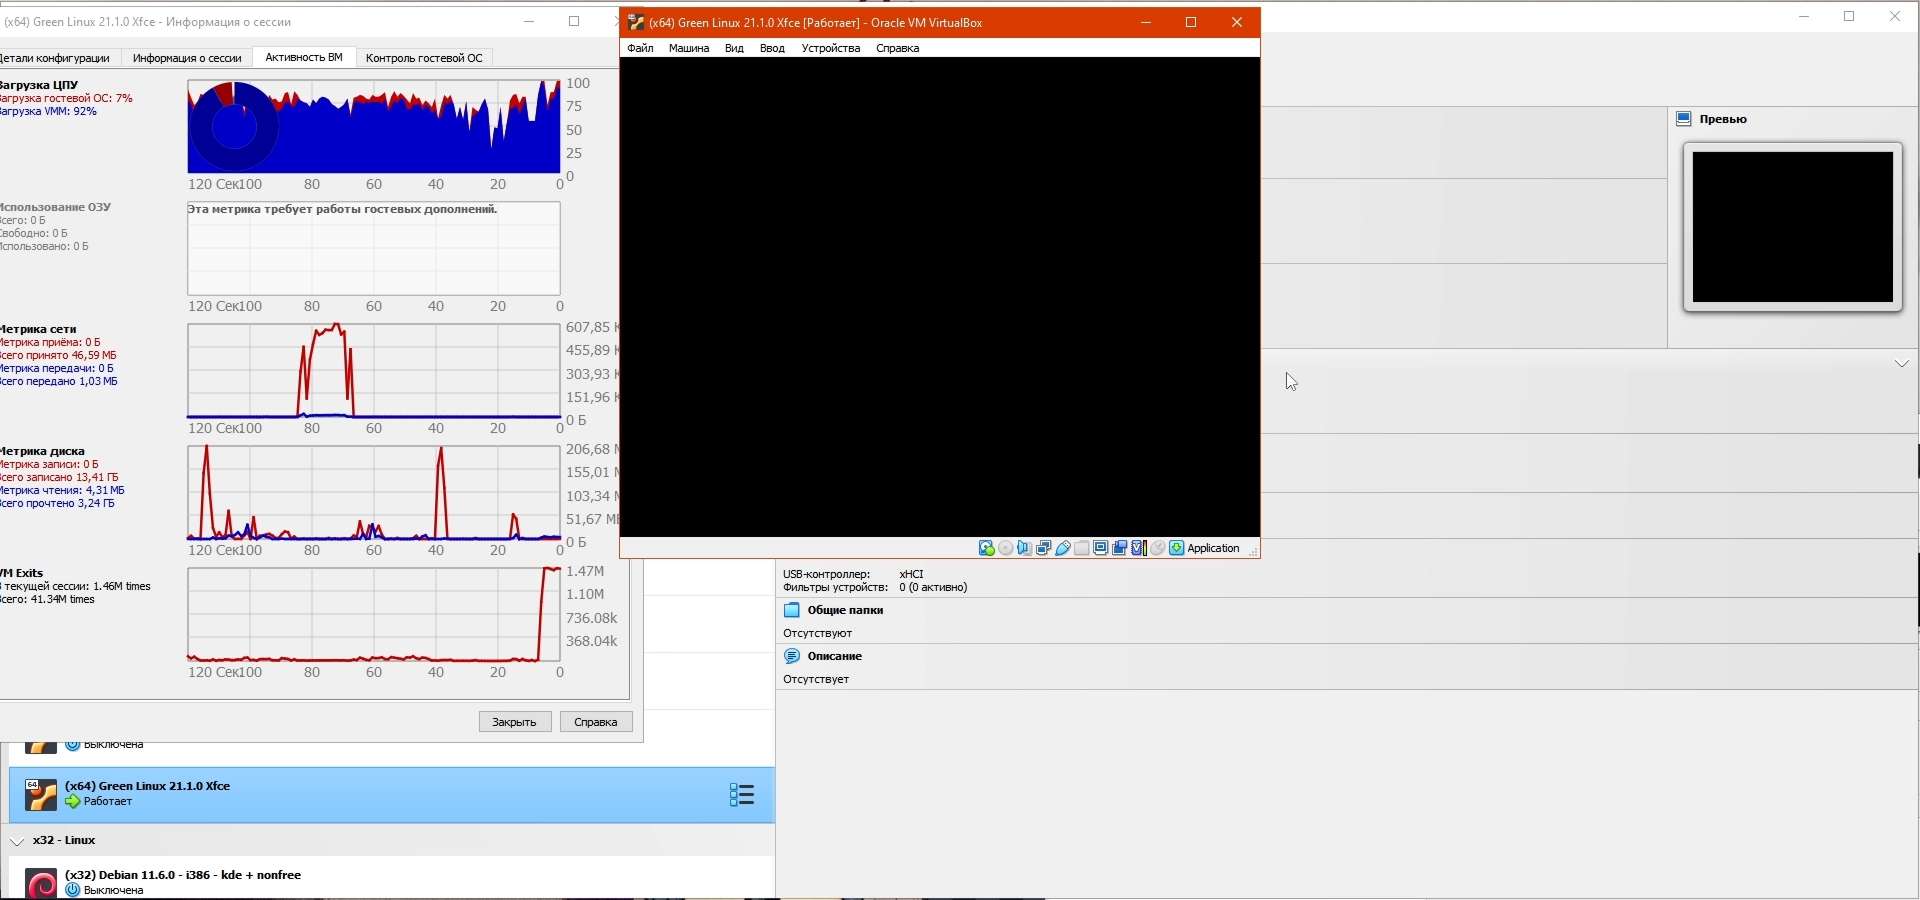Click the x32 - Linux group header label
This screenshot has height=900, width=1920.
(64, 841)
